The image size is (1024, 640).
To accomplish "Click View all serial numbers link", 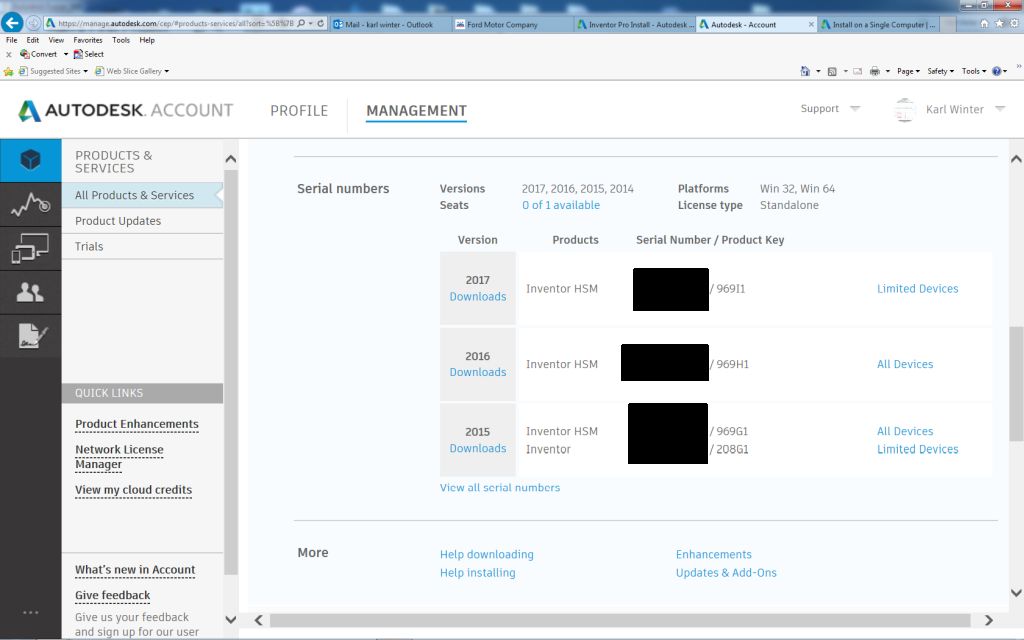I will coord(500,487).
